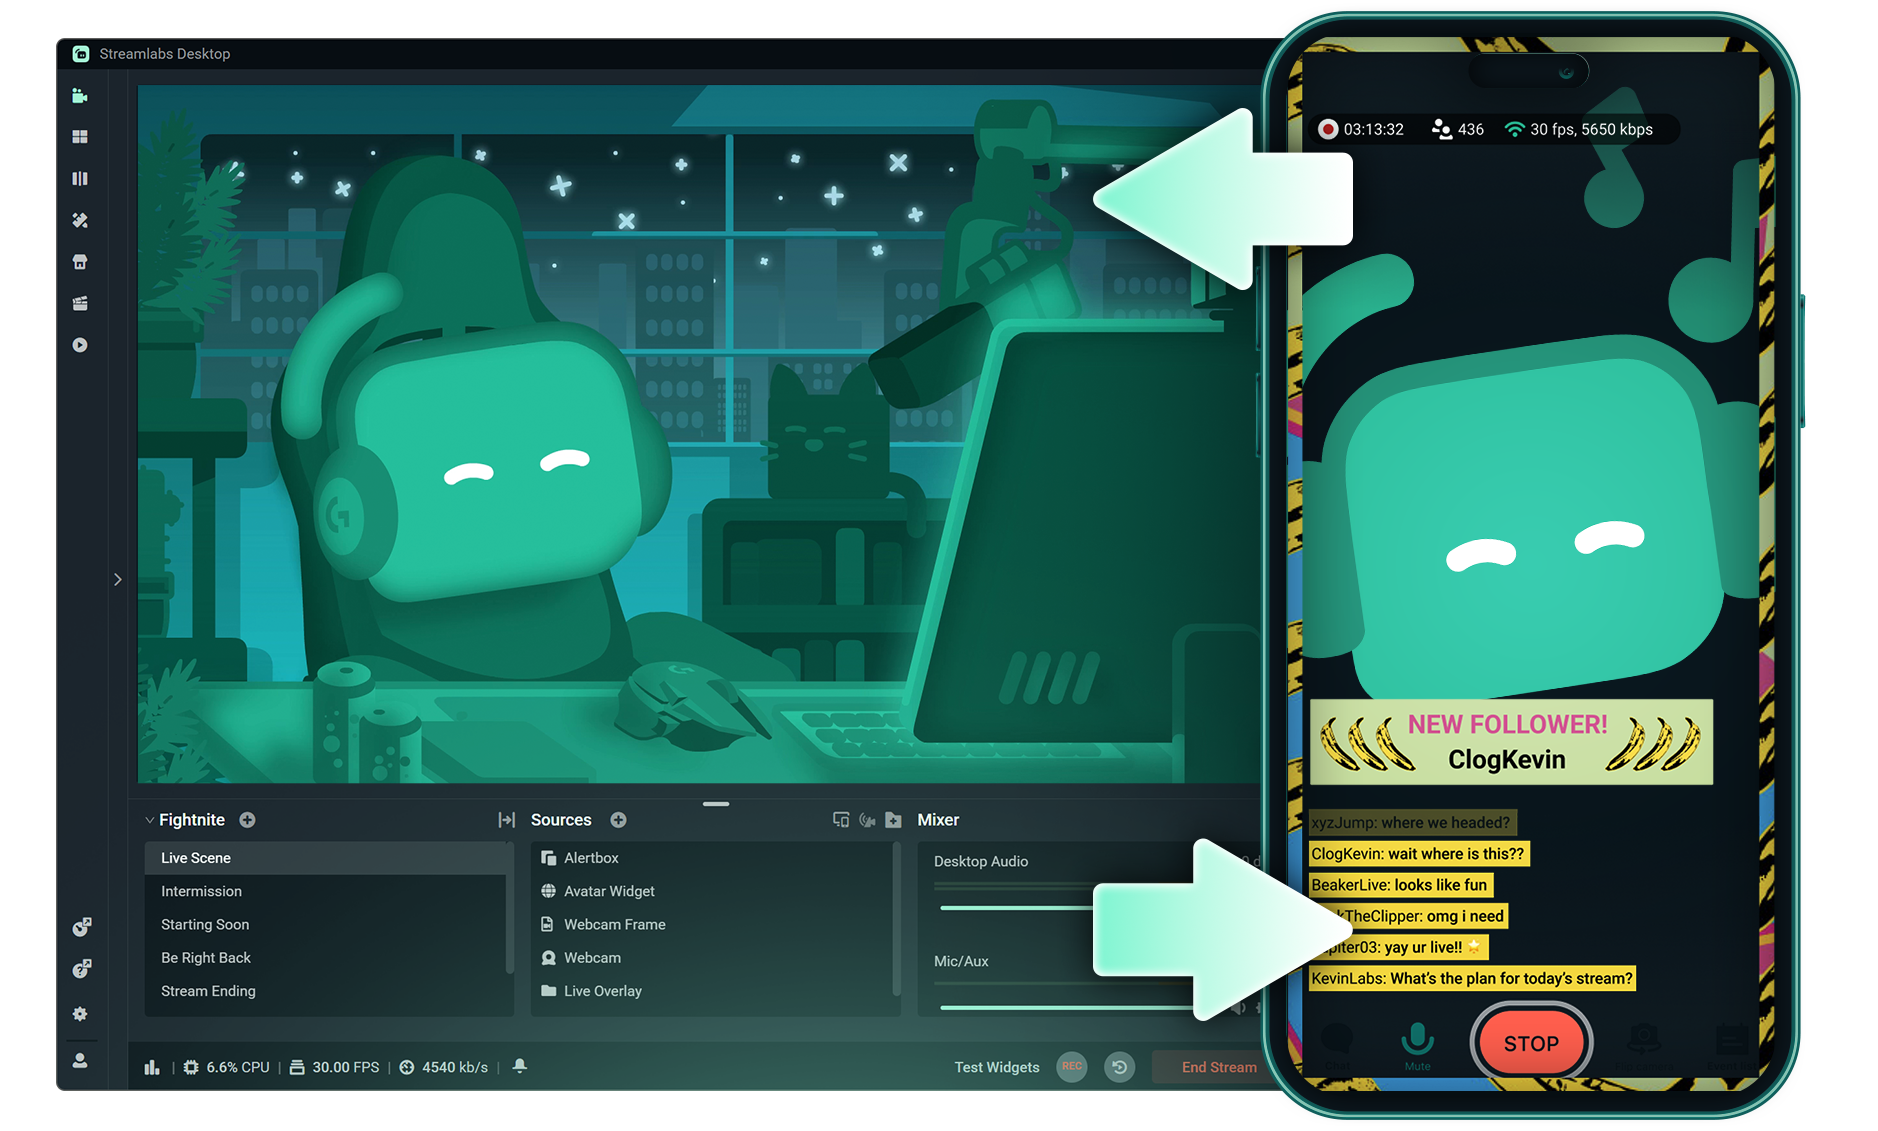Toggle Studio Mode beside the Sources header
This screenshot has width=1878, height=1131.
[507, 820]
